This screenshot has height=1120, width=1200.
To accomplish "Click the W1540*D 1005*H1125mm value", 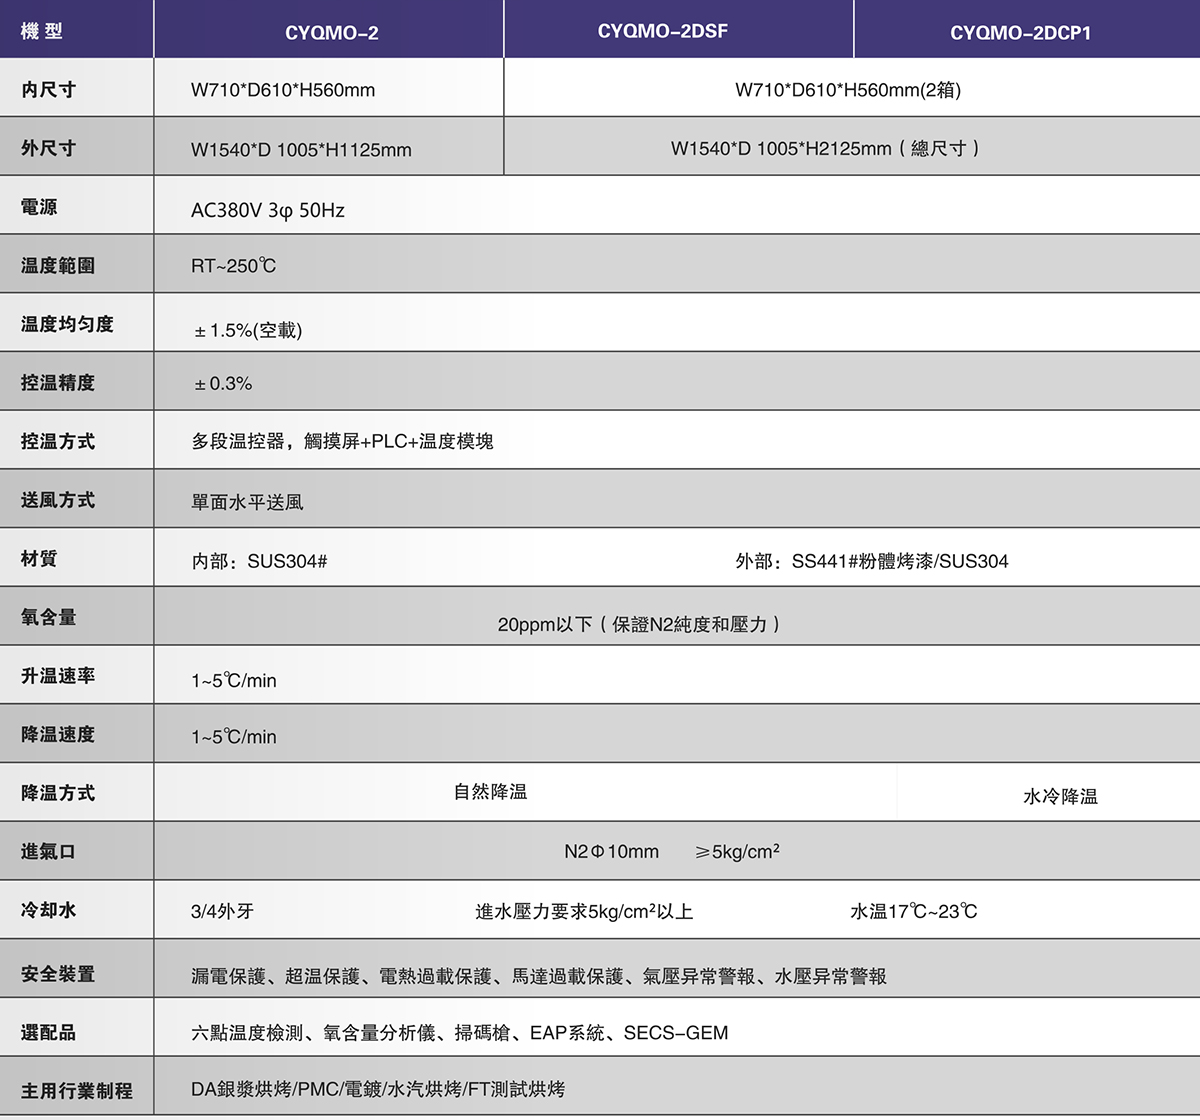I will coord(301,150).
